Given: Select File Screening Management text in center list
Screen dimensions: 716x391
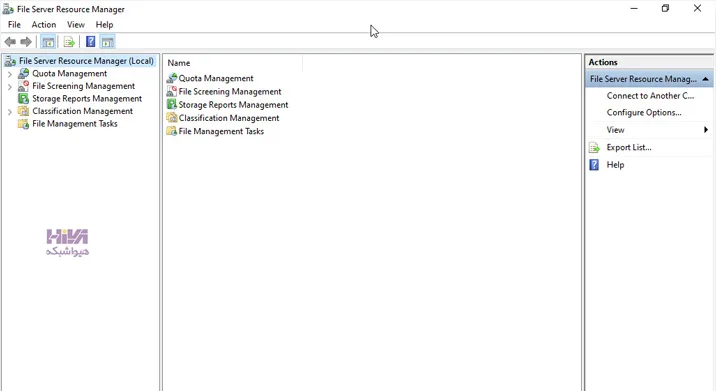Looking at the screenshot, I should pos(230,91).
